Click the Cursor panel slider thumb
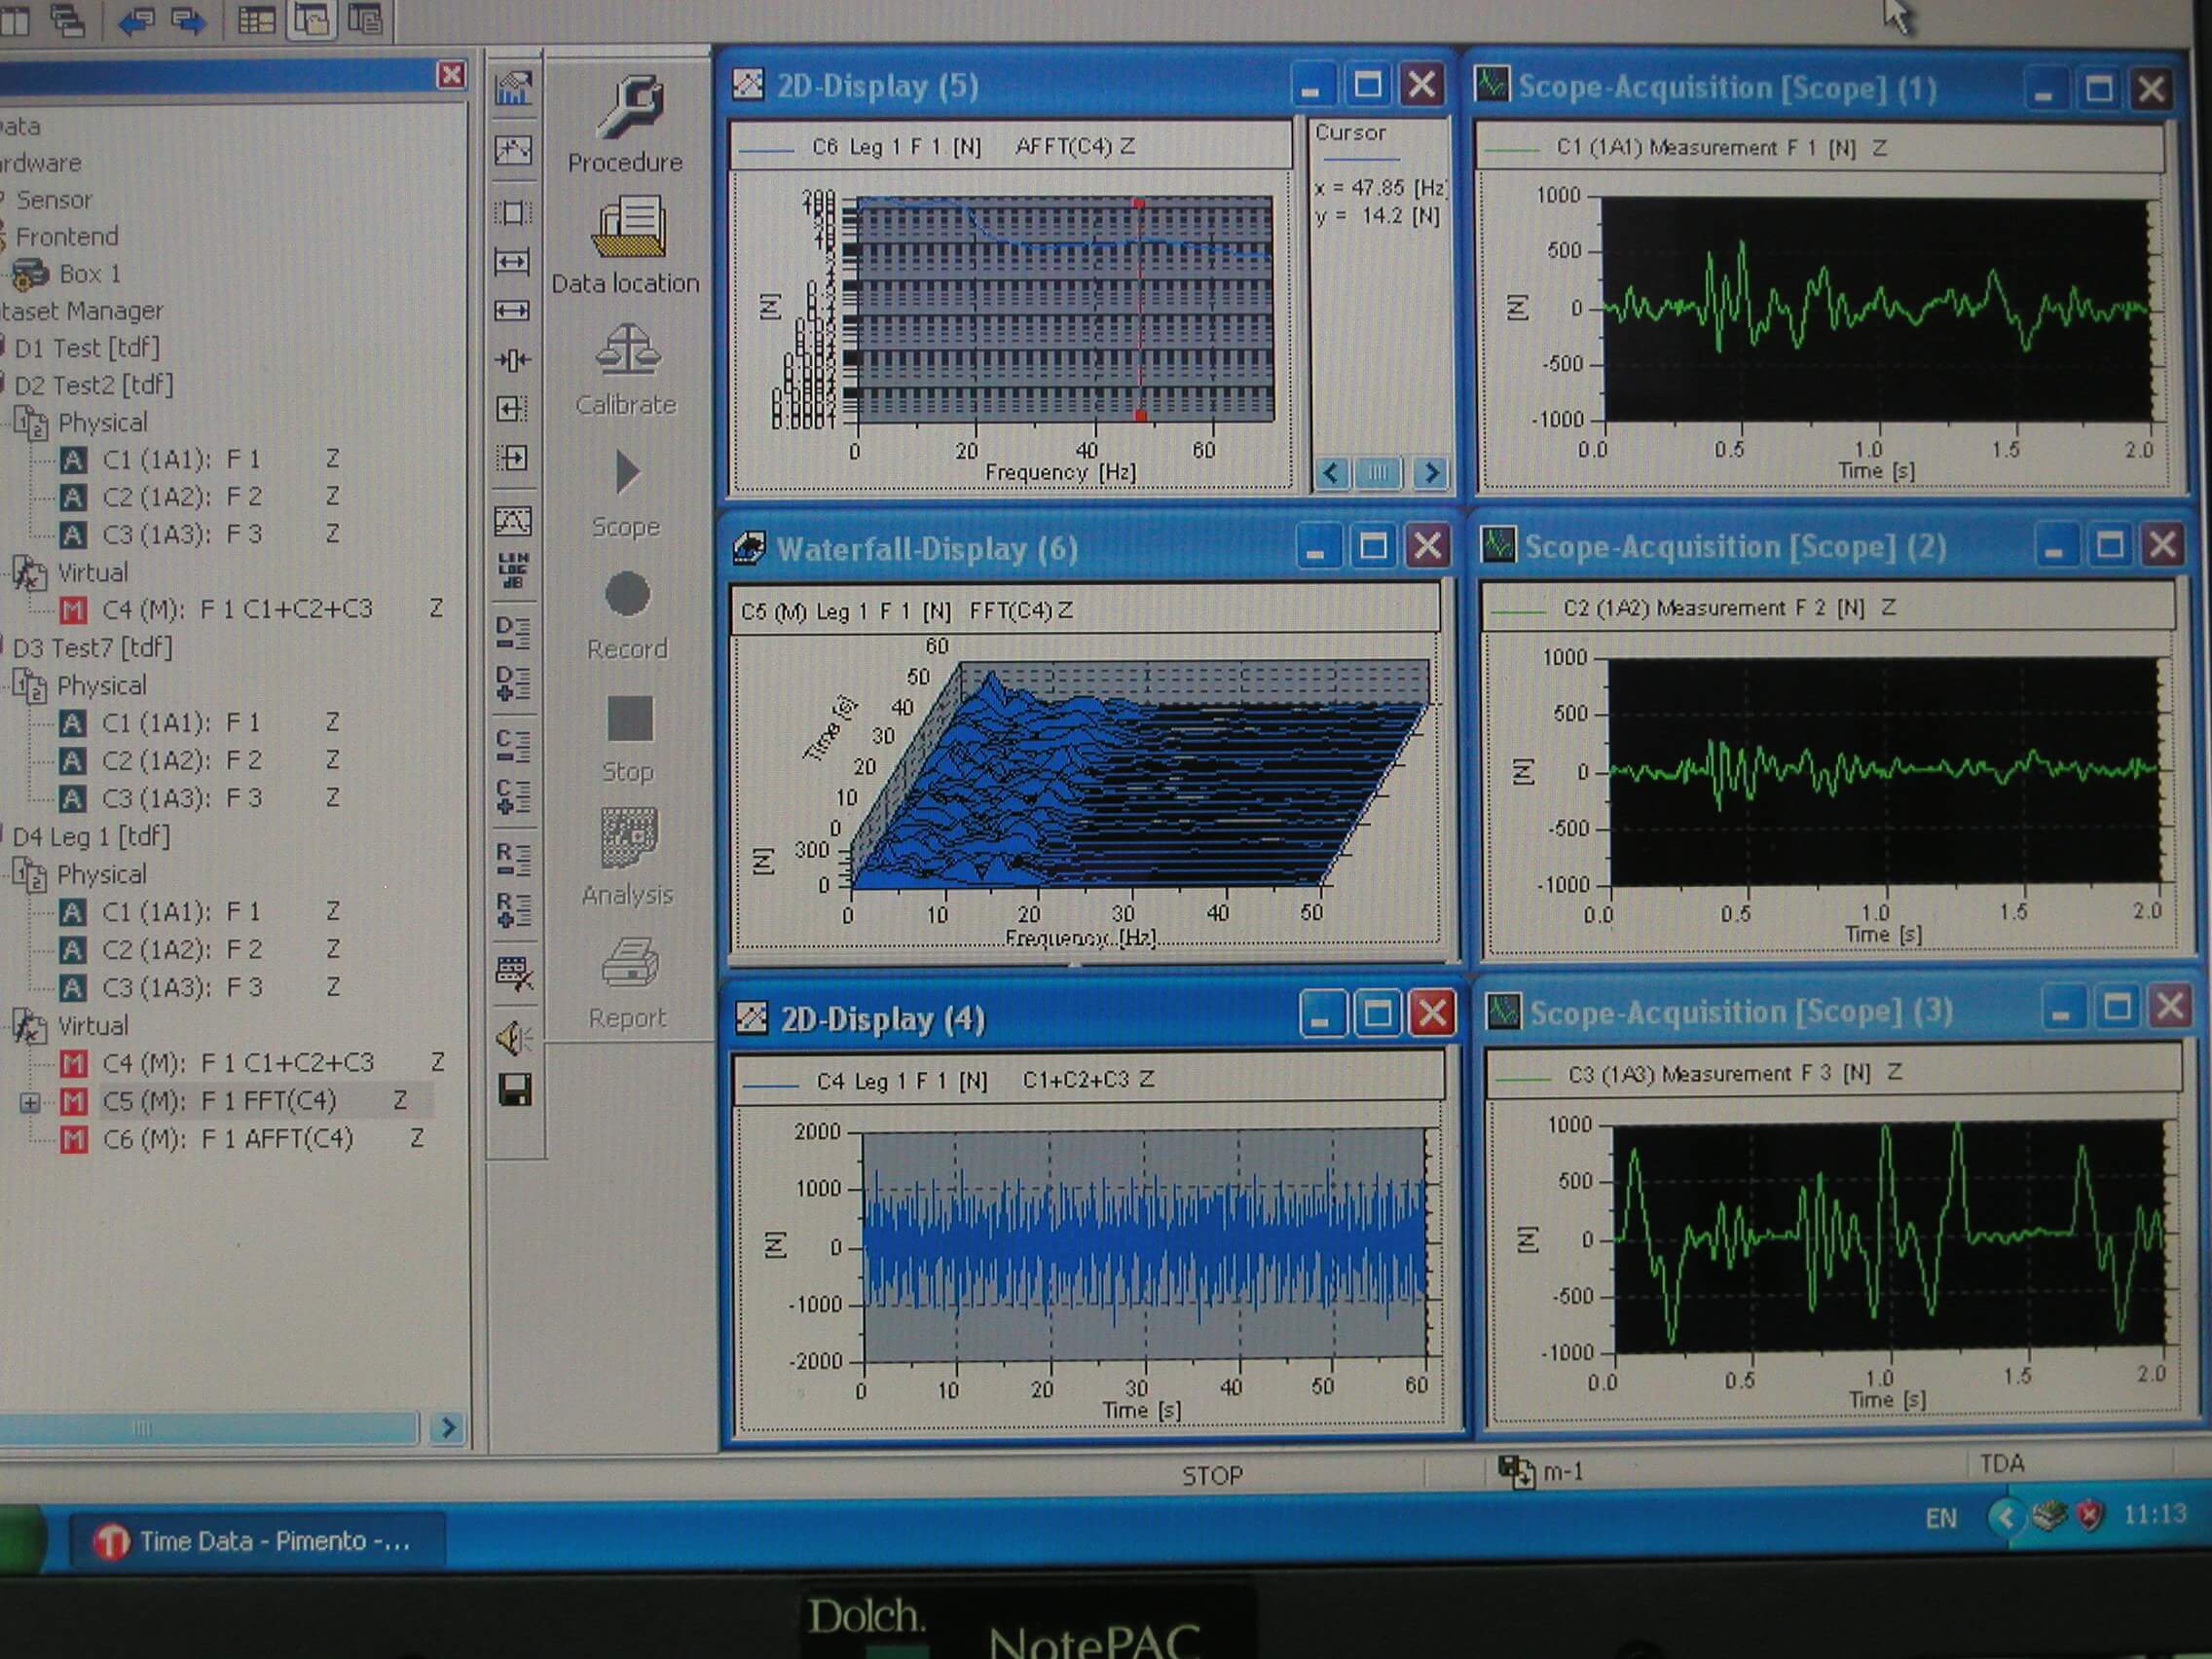This screenshot has width=2212, height=1659. [1379, 472]
